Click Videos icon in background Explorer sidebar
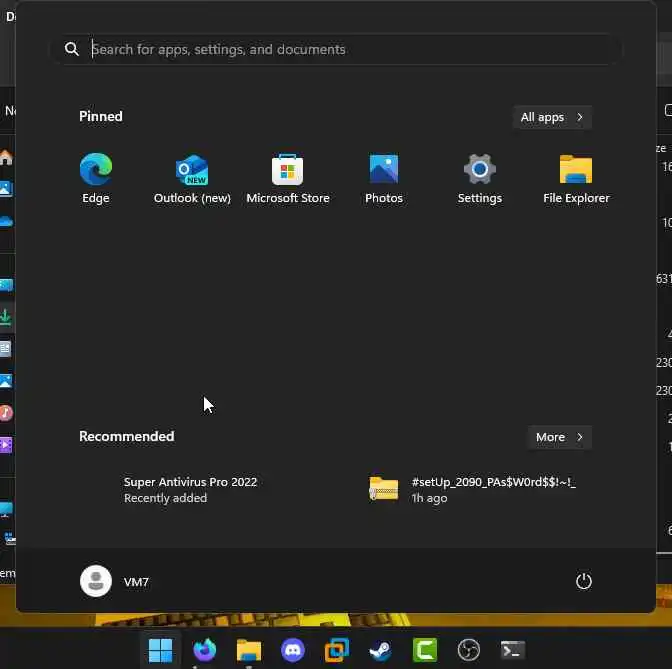The width and height of the screenshot is (672, 669). (x=6, y=445)
